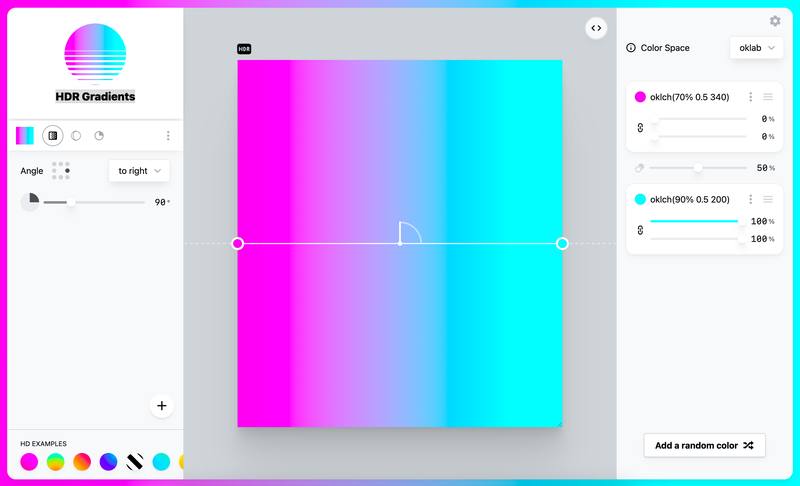Viewport: 800px width, 486px height.
Task: Load the solid magenta HD example
Action: pyautogui.click(x=29, y=462)
